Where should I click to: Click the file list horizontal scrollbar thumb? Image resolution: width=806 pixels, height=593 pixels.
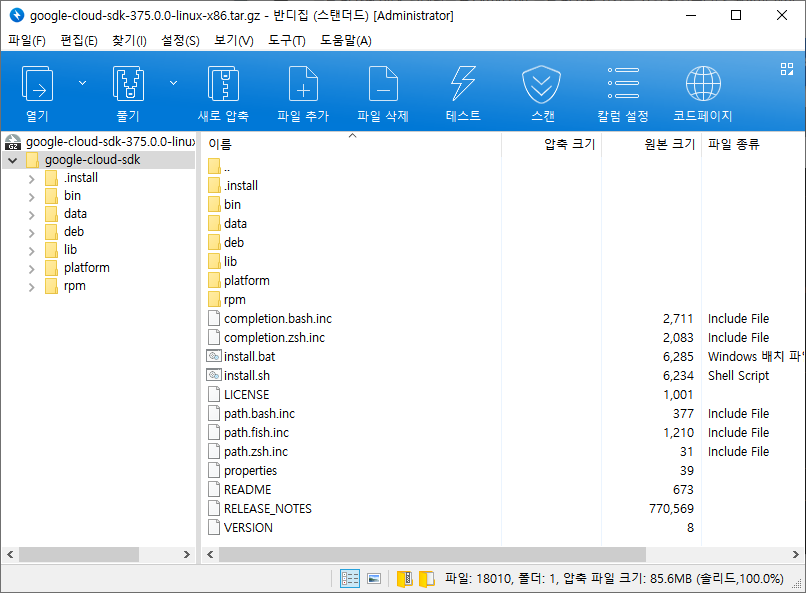click(x=432, y=554)
